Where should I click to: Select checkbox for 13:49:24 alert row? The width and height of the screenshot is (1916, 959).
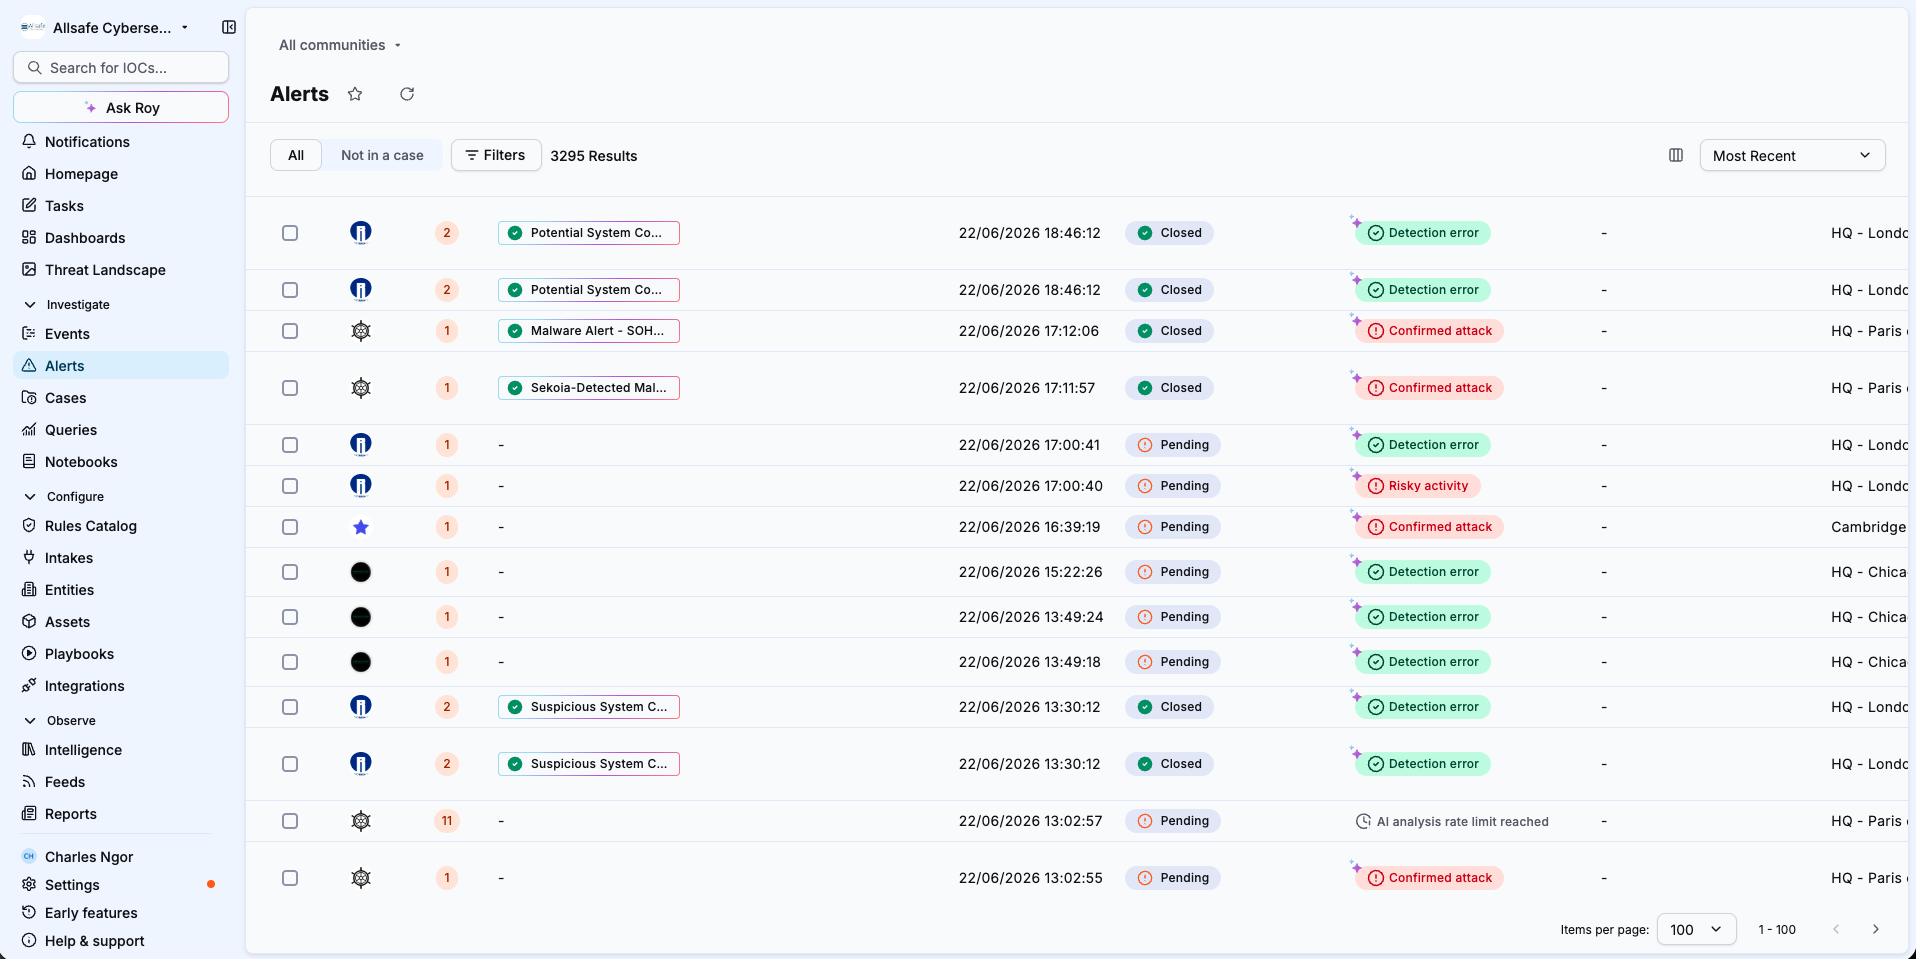290,617
